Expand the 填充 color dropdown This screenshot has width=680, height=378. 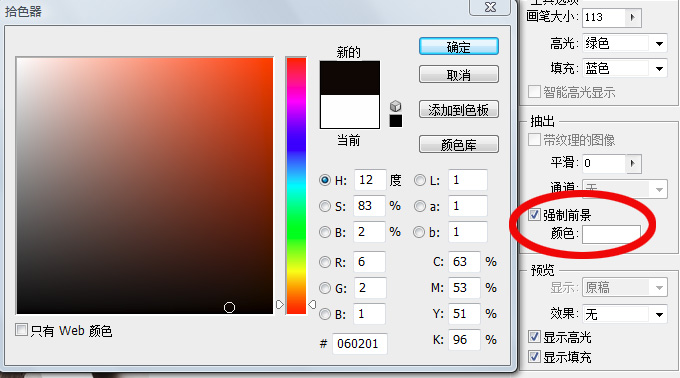click(660, 68)
